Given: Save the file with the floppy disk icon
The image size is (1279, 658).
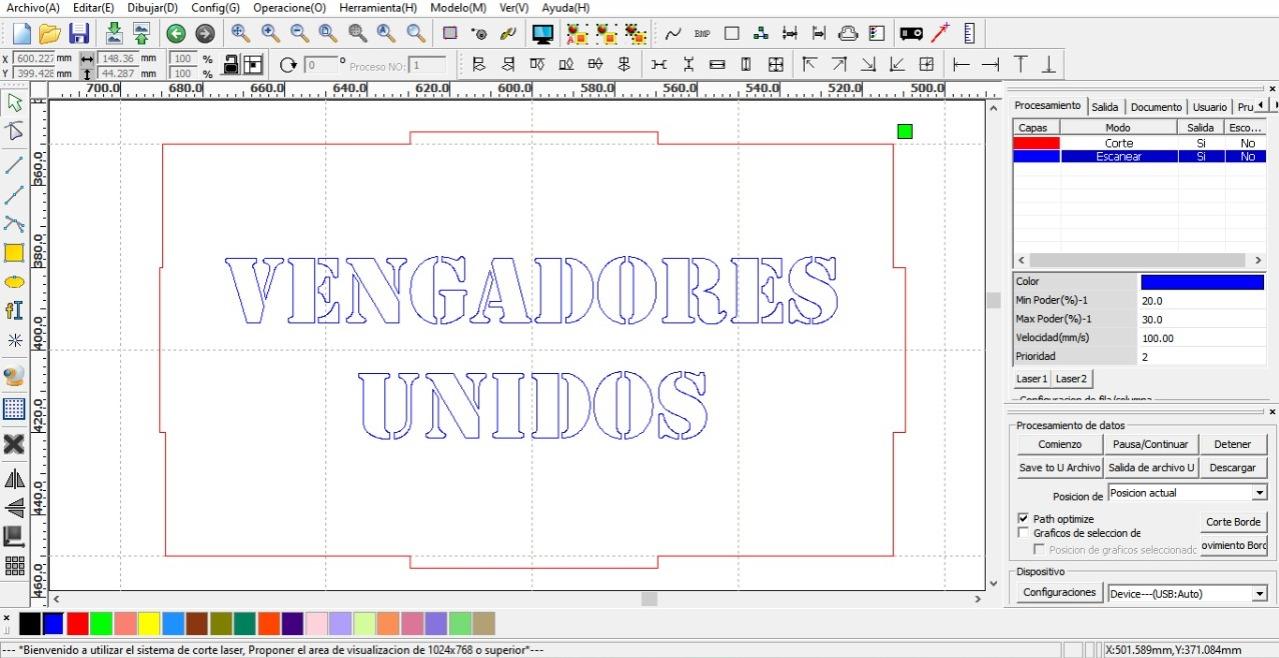Looking at the screenshot, I should (x=79, y=34).
